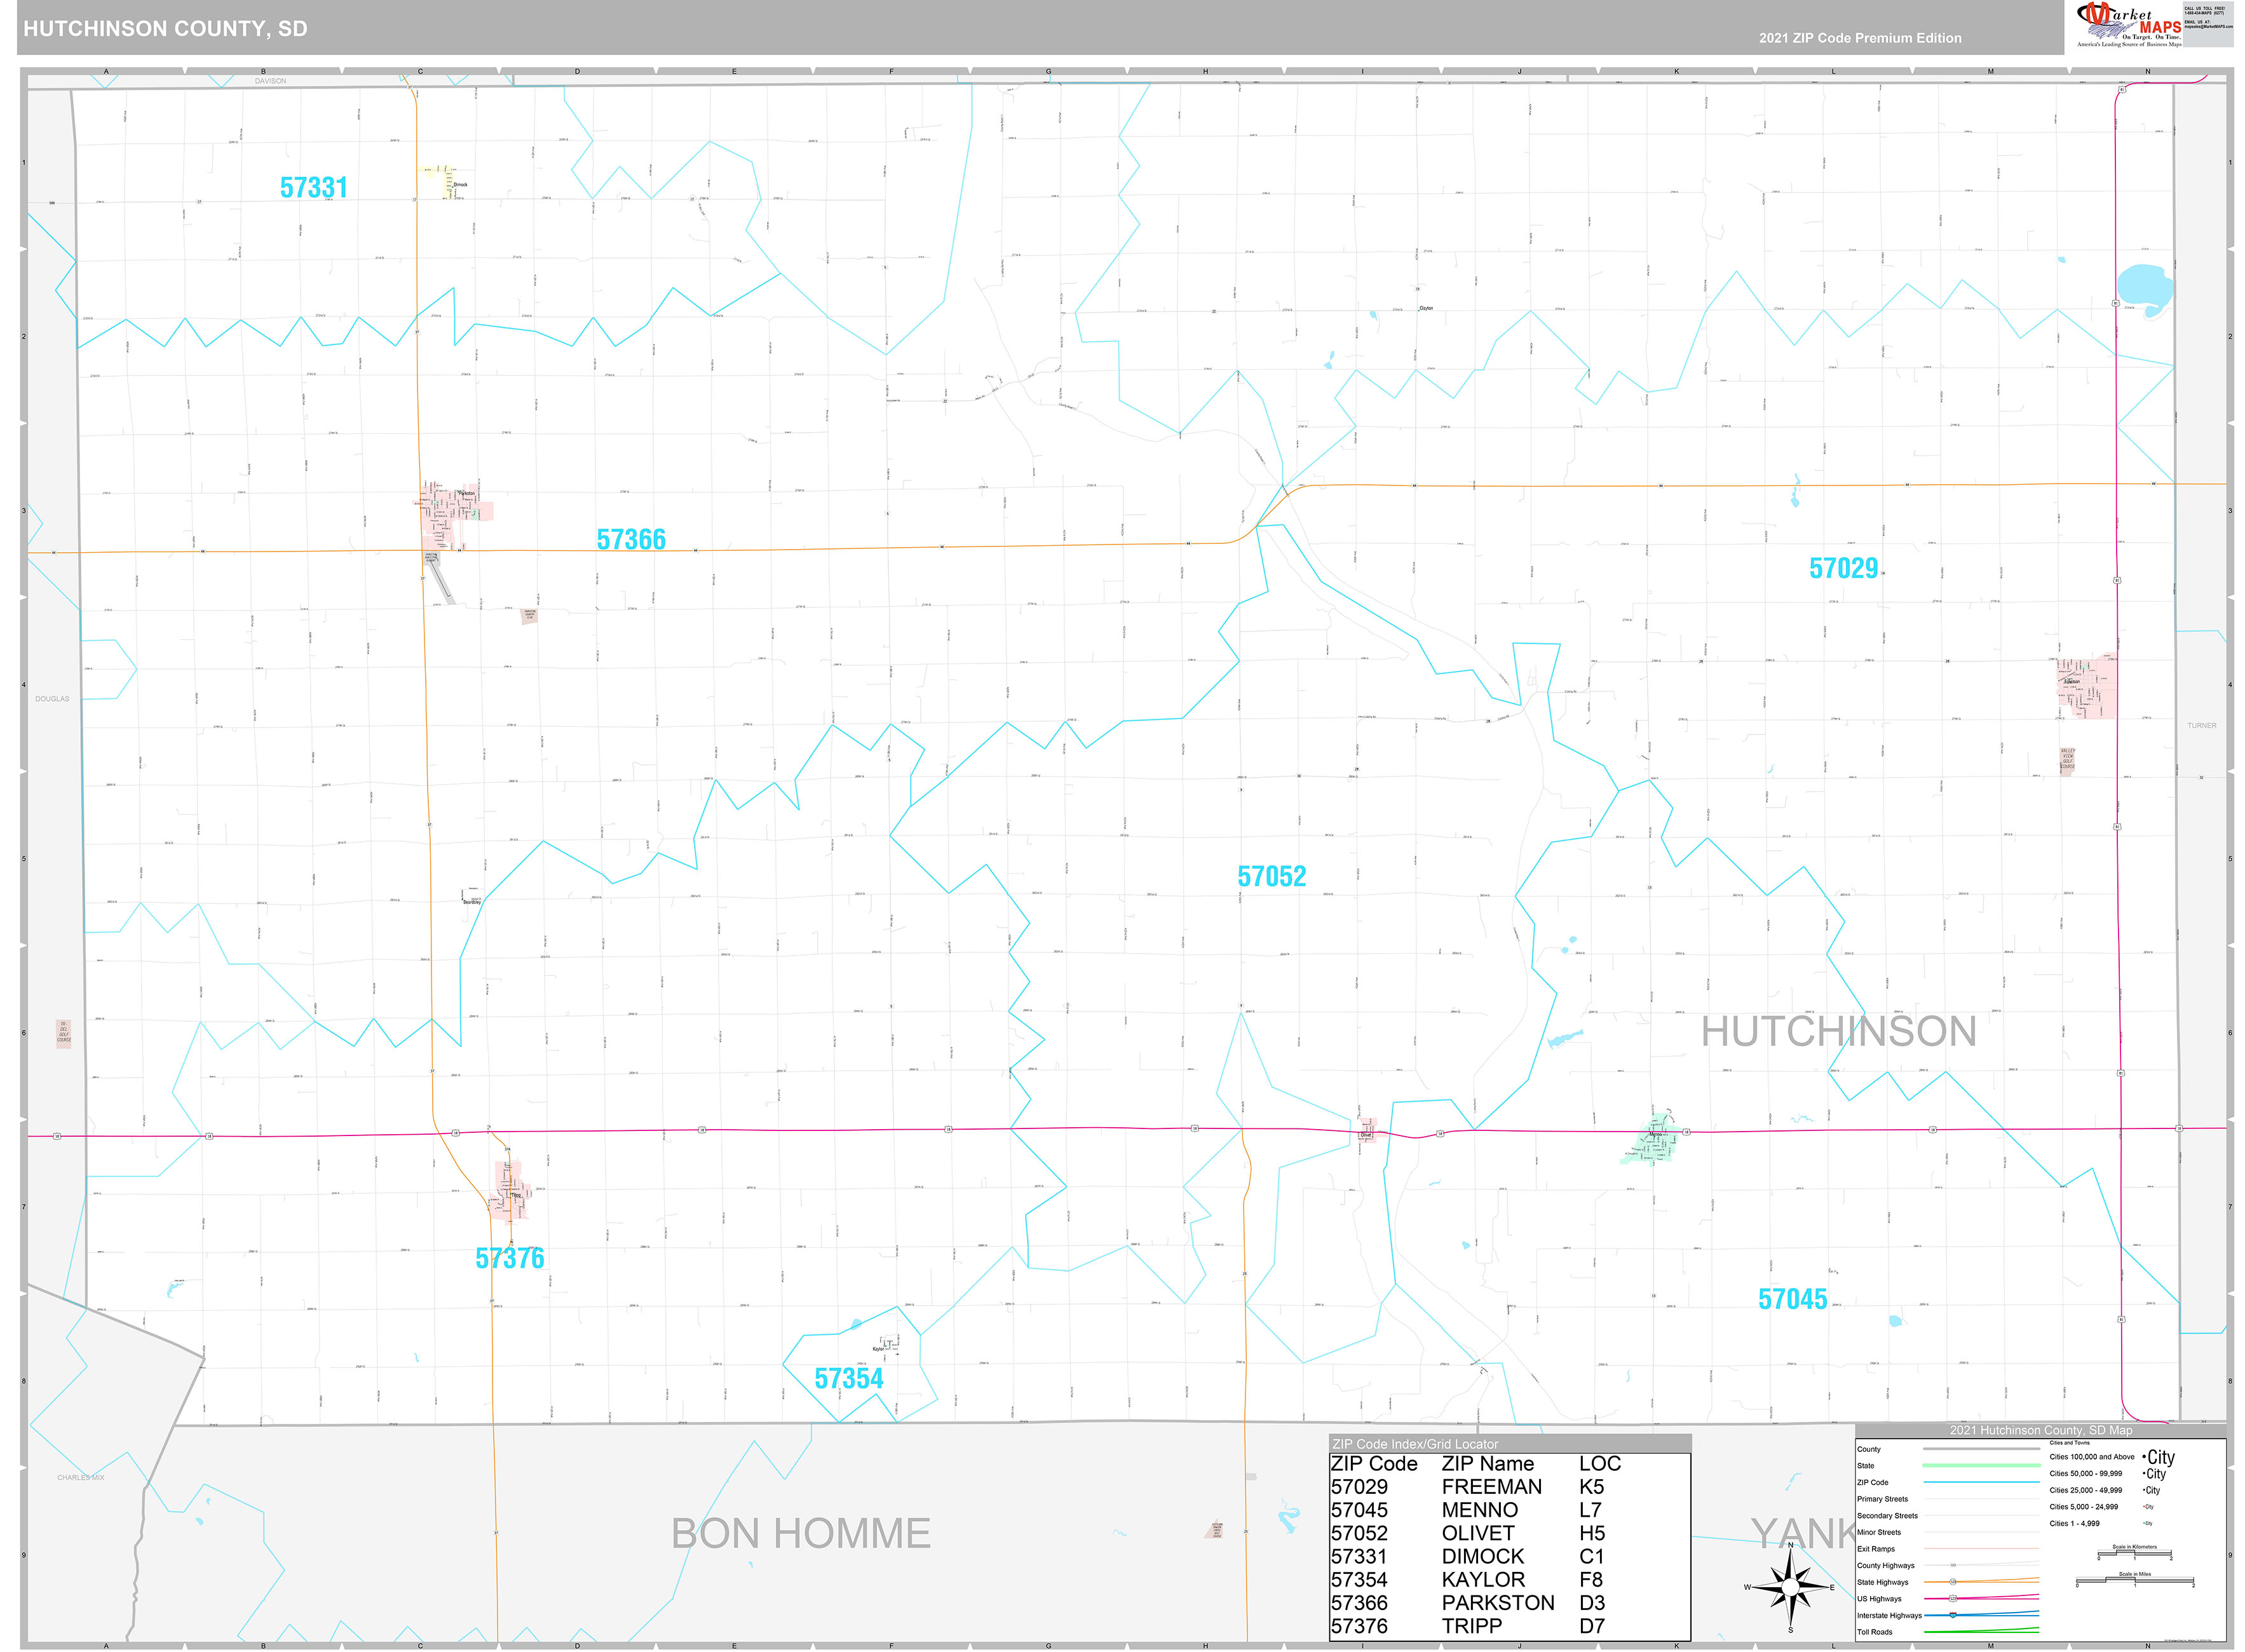The height and width of the screenshot is (1652, 2245).
Task: Click the HUTCHINSON county name label
Action: point(1838,1032)
